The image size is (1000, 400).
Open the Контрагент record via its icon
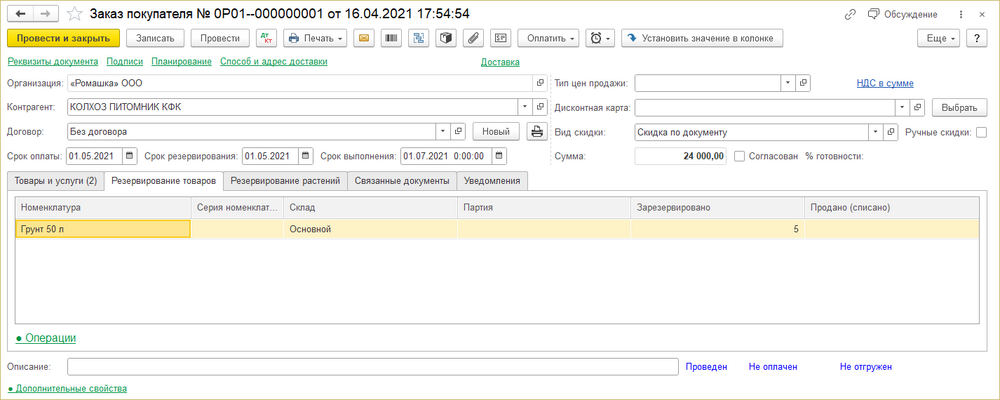540,107
